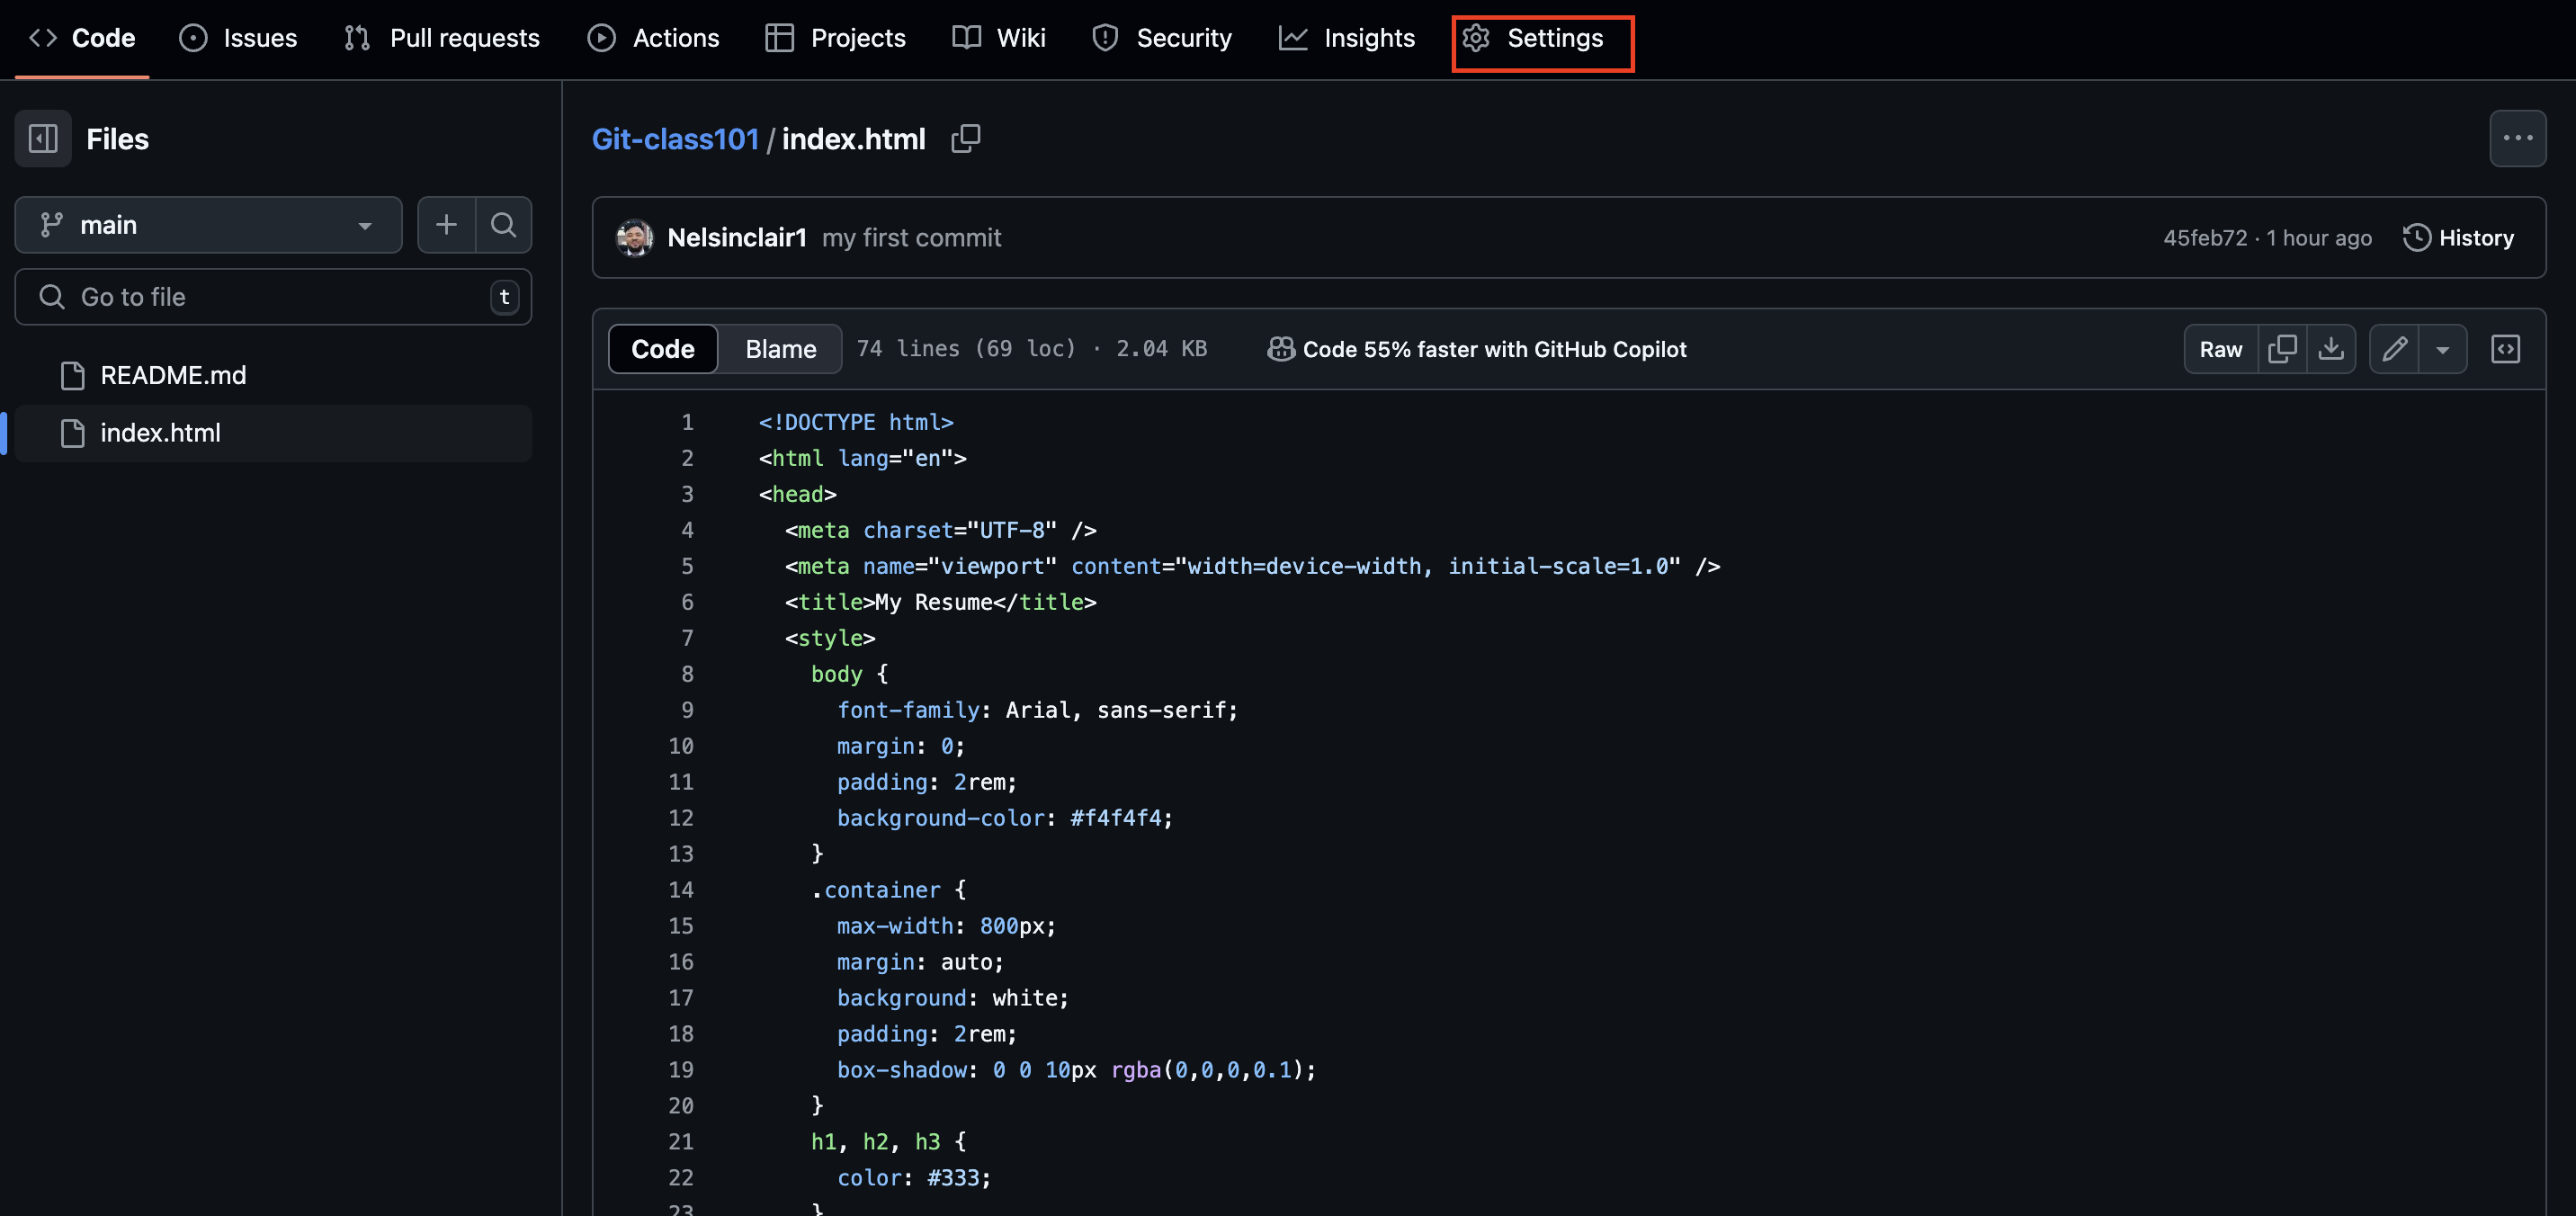
Task: Select index.html in the file tree
Action: [273, 433]
